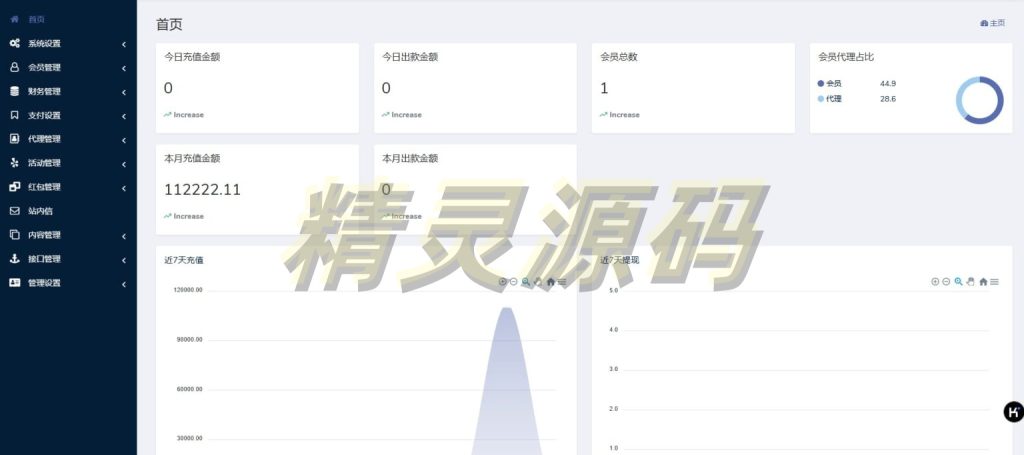Click the envelope icon for 站内信
Viewport: 1024px width, 455px height.
(14, 211)
